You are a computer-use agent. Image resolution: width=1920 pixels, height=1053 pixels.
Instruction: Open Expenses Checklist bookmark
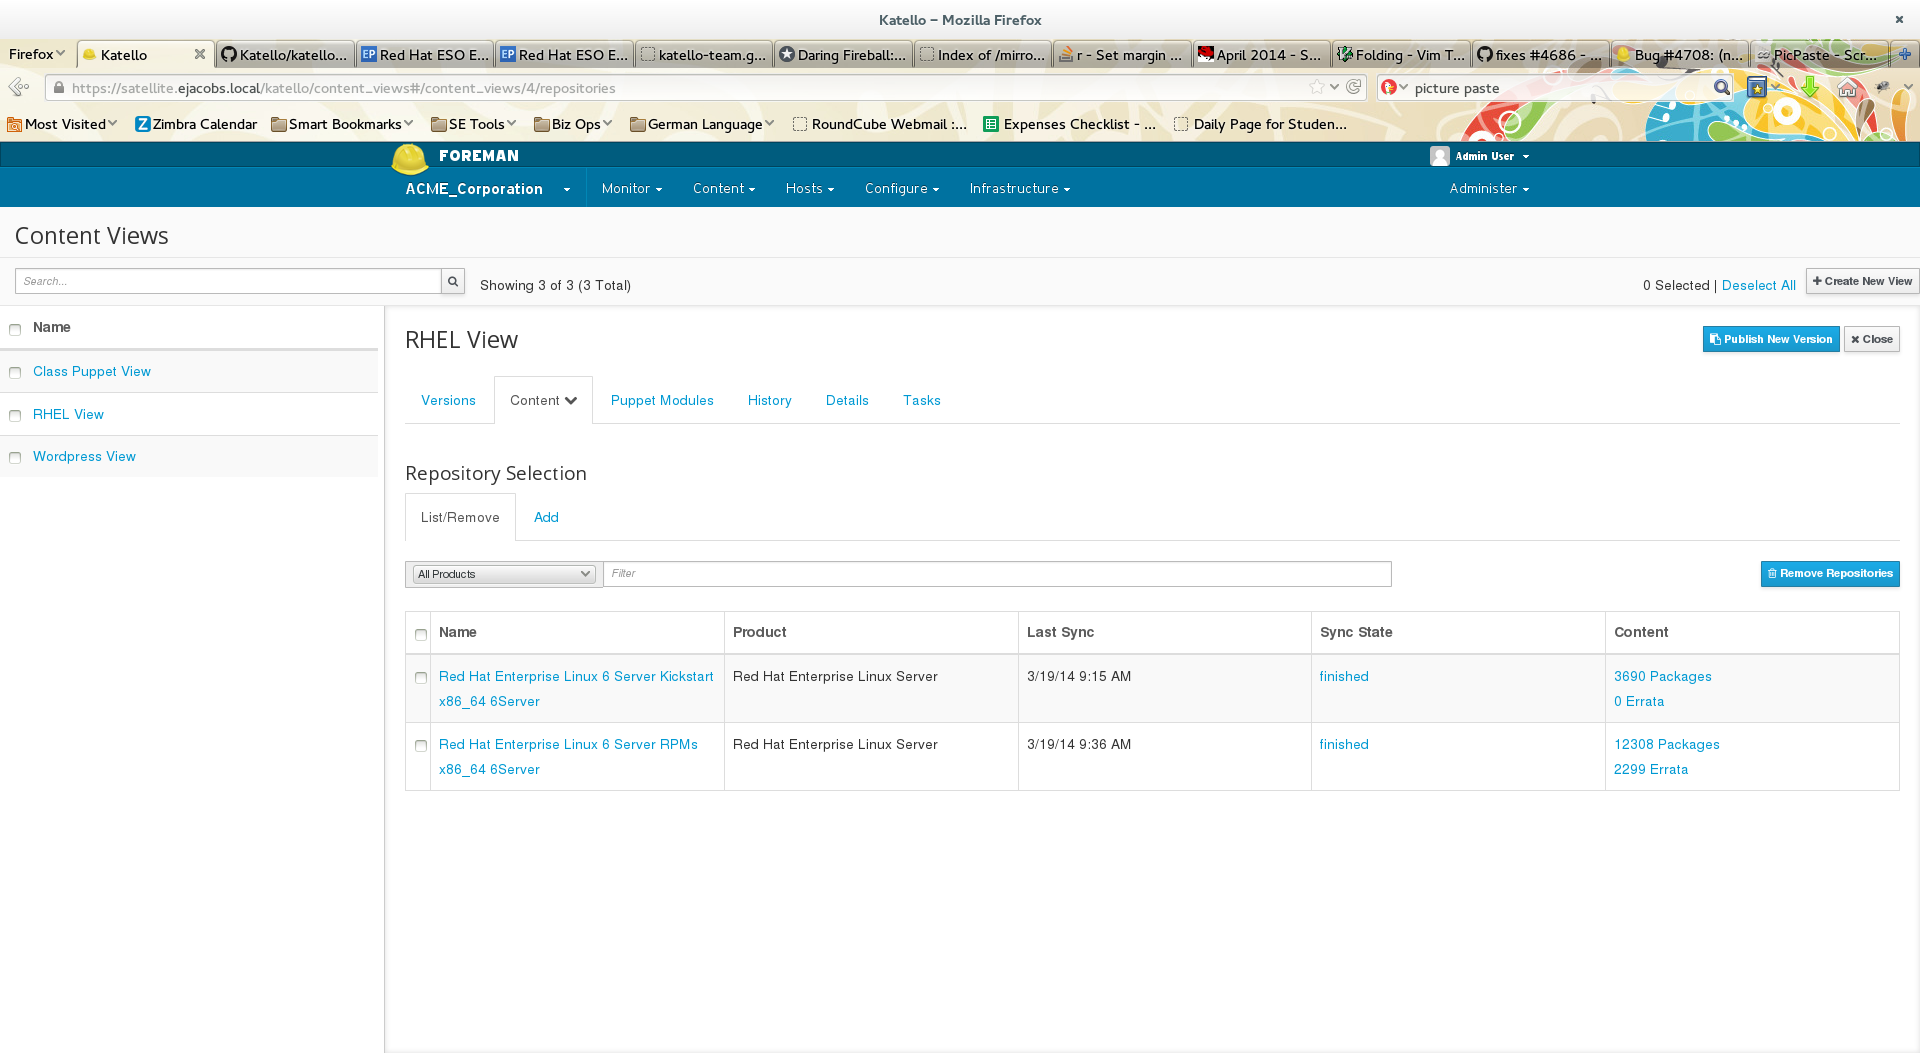(1069, 124)
